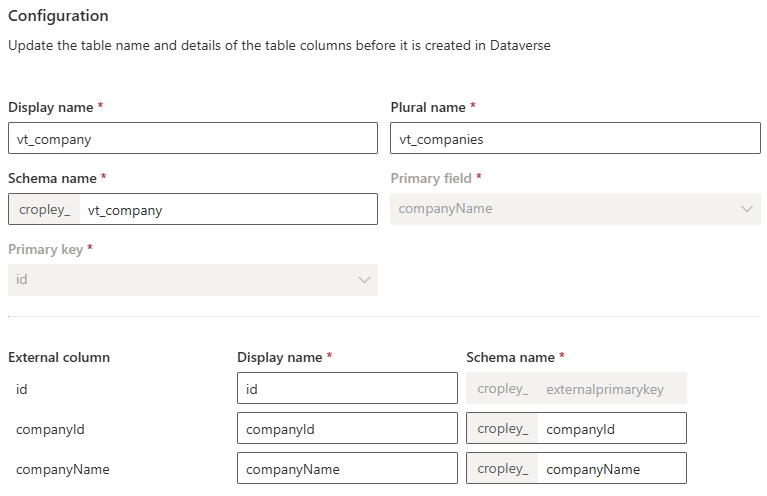Open the Primary key dropdown arrow
This screenshot has width=767, height=496.
[x=364, y=280]
